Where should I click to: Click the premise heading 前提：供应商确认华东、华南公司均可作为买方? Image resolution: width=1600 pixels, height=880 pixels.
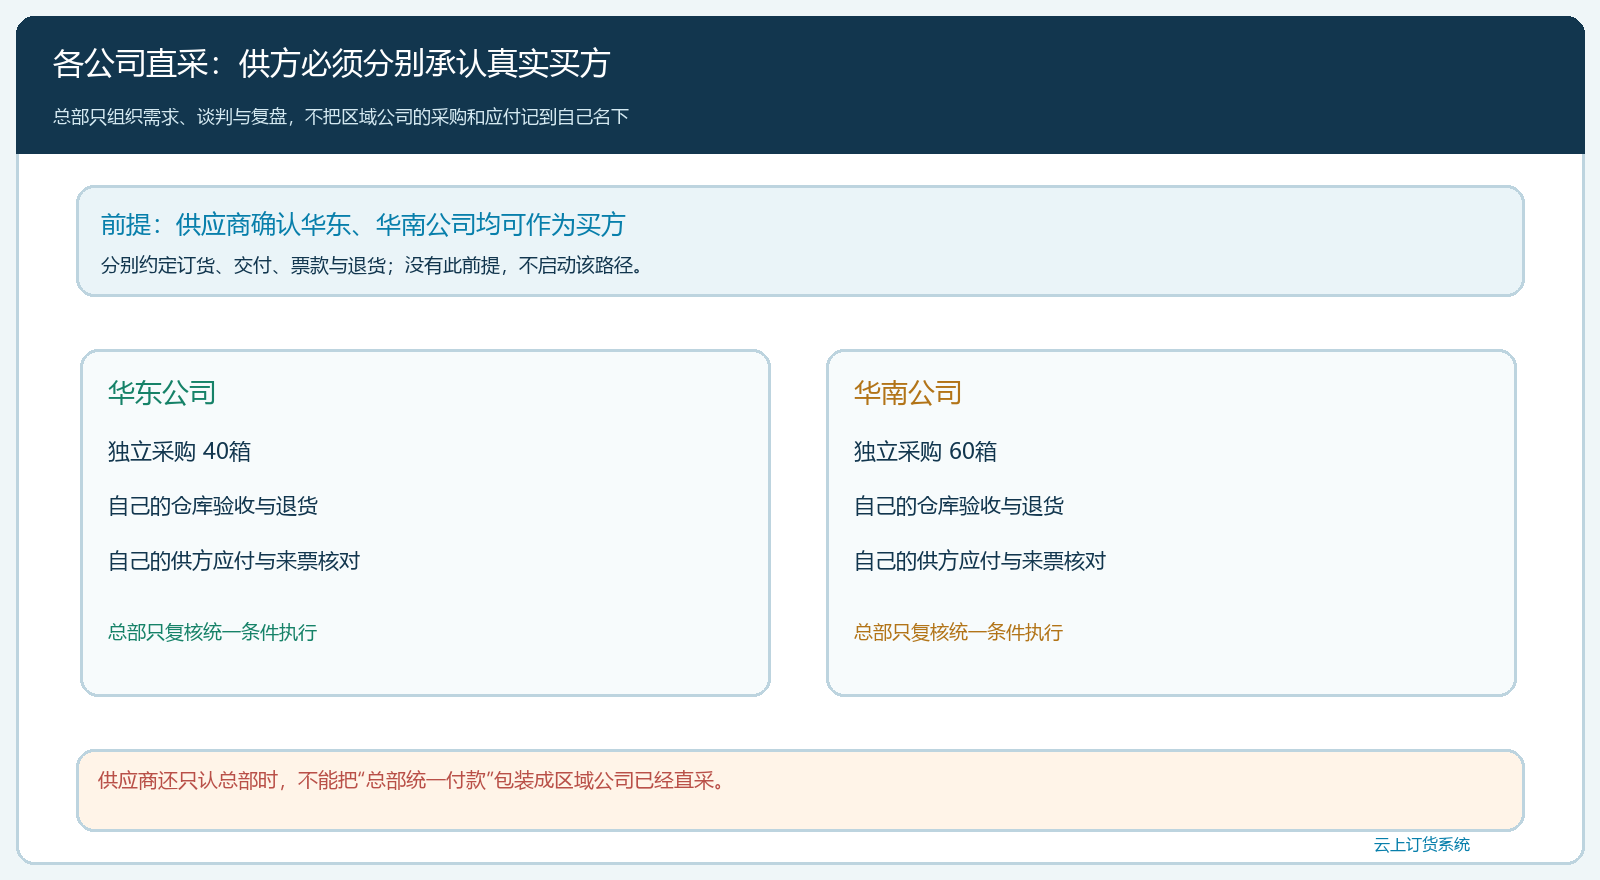coord(363,224)
